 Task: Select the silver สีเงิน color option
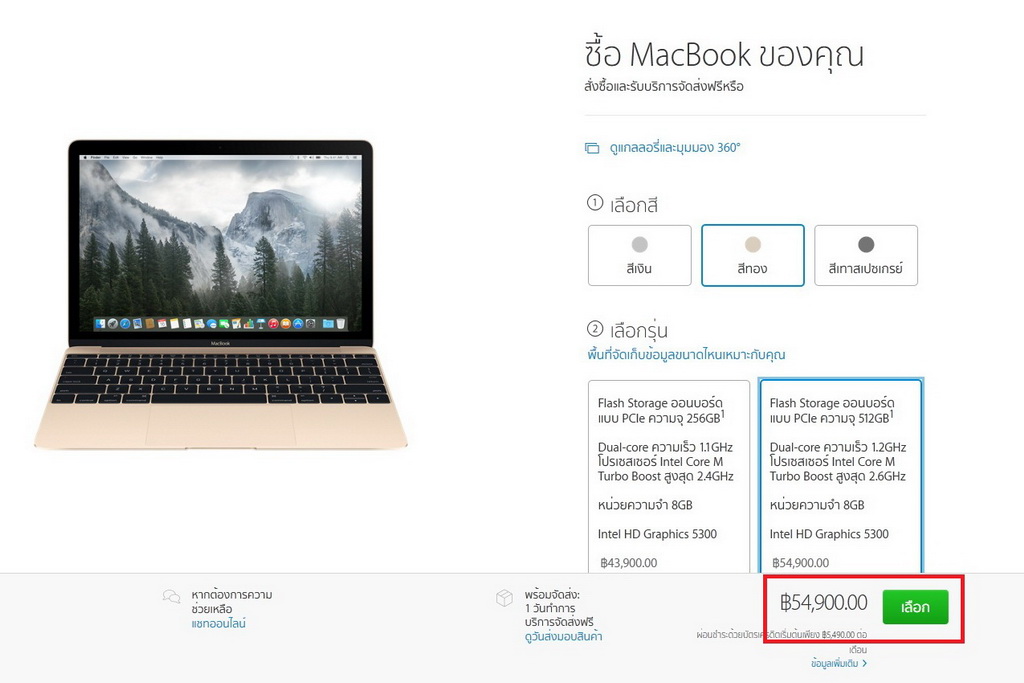pyautogui.click(x=639, y=255)
